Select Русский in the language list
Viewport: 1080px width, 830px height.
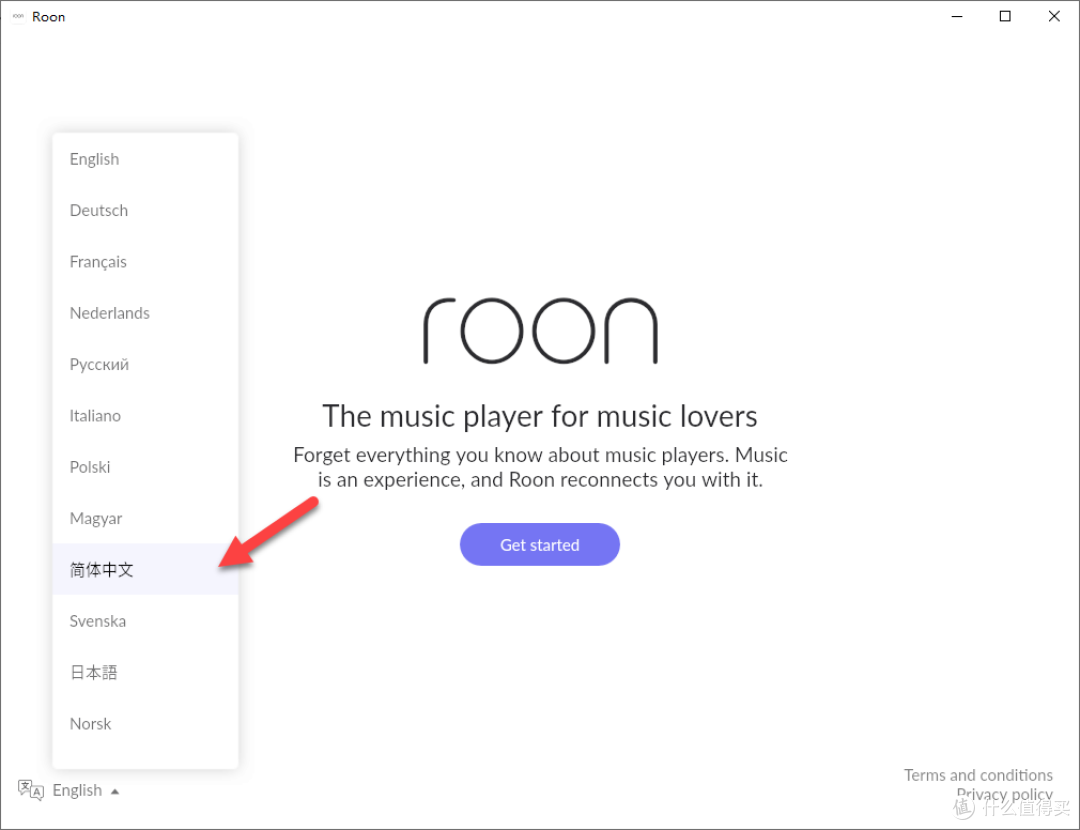pyautogui.click(x=98, y=364)
